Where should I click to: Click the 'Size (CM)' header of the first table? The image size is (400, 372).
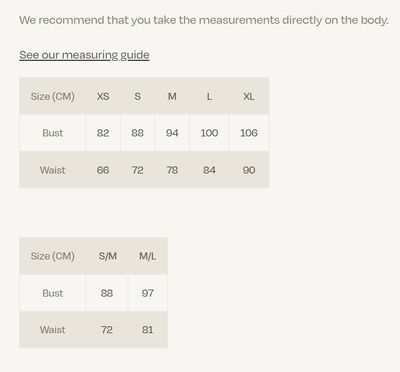pyautogui.click(x=52, y=96)
